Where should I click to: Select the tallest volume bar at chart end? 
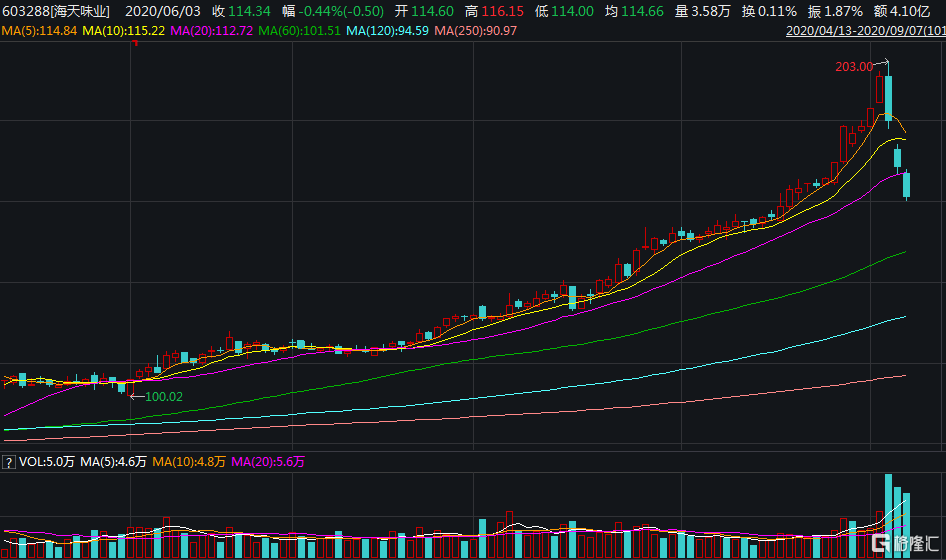click(x=888, y=517)
